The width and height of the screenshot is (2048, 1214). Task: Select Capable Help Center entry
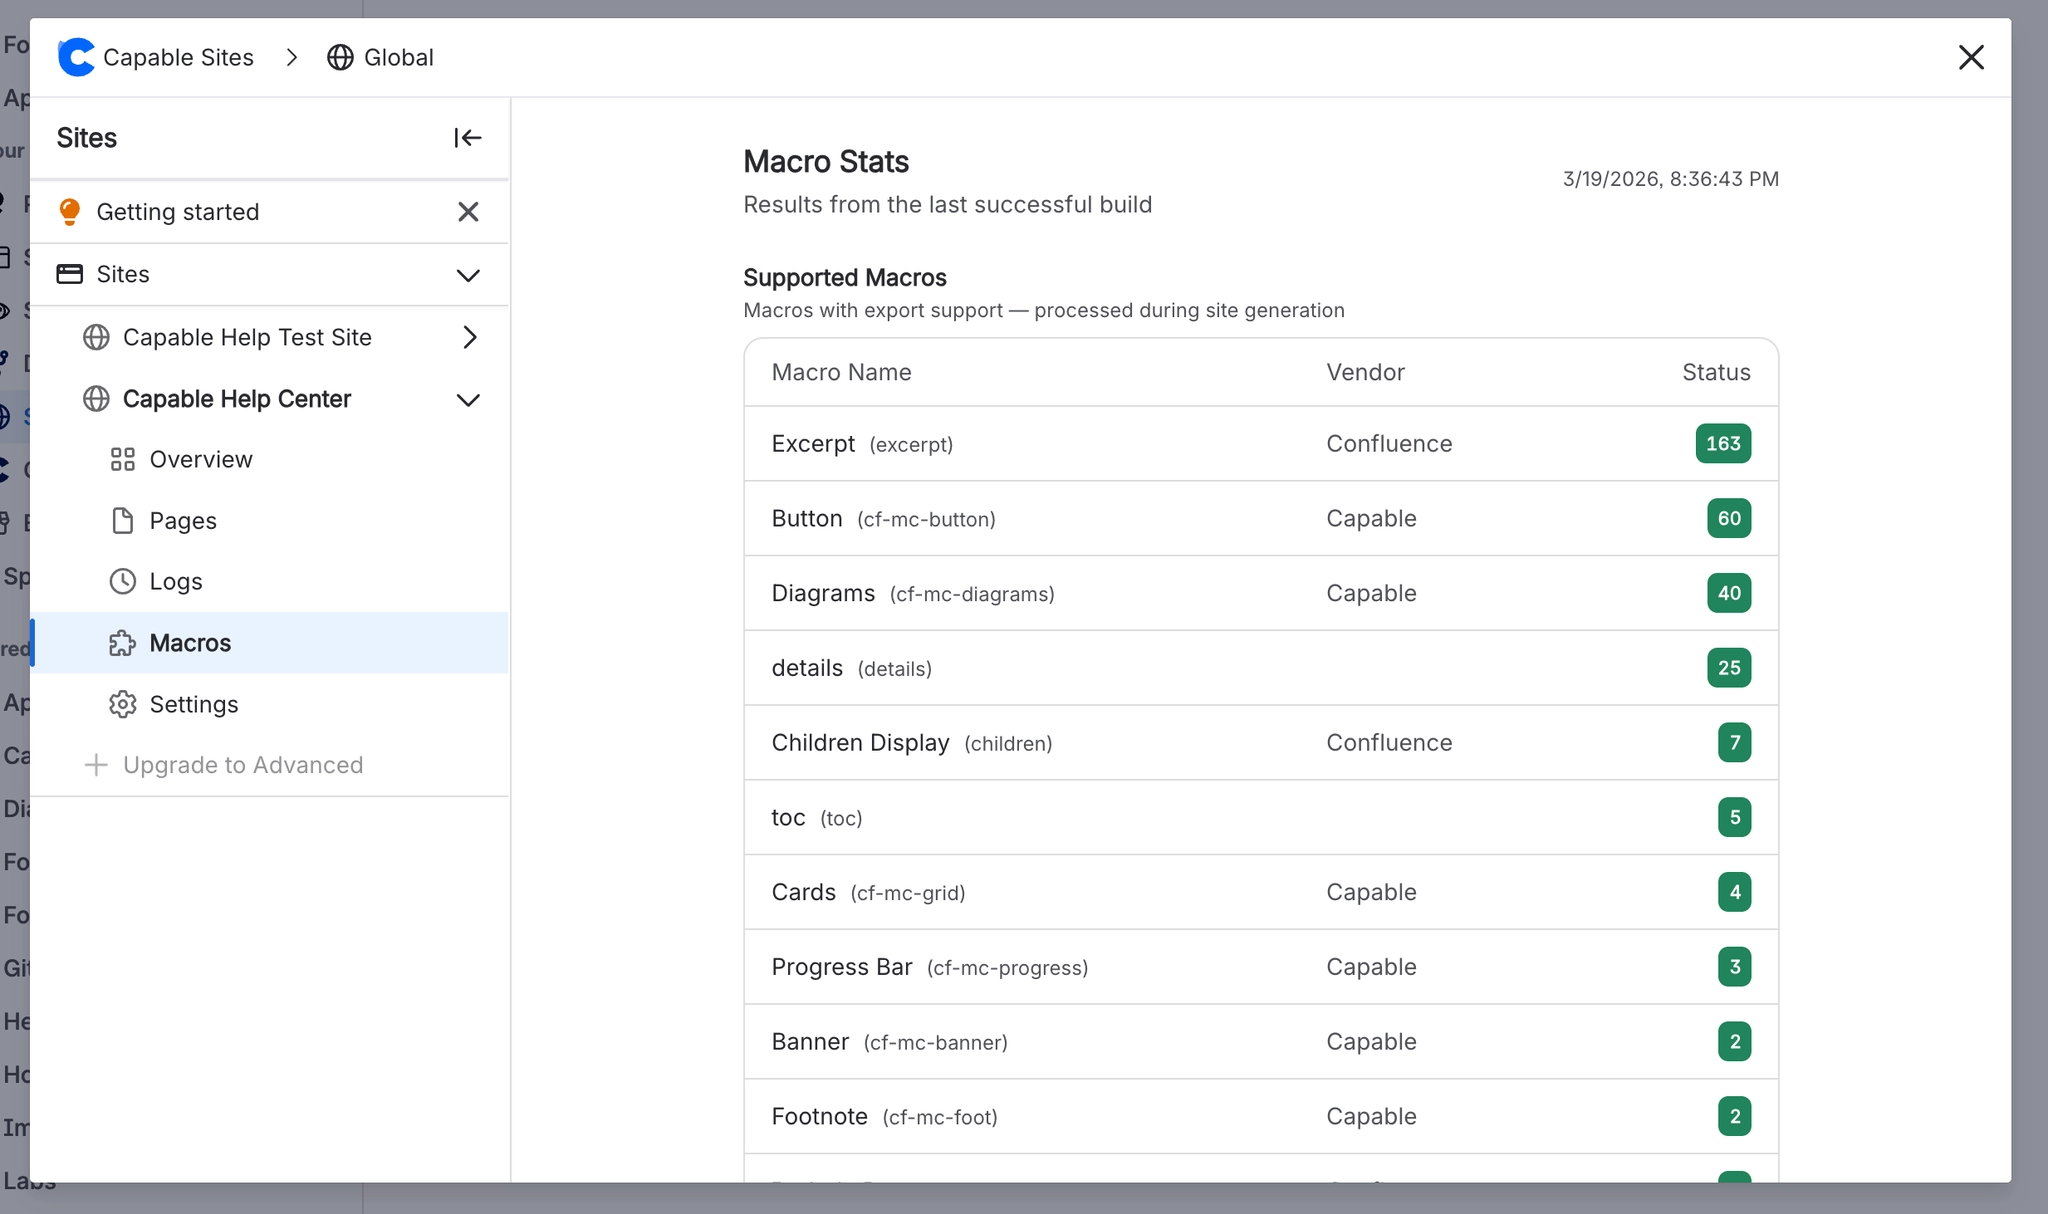tap(237, 399)
